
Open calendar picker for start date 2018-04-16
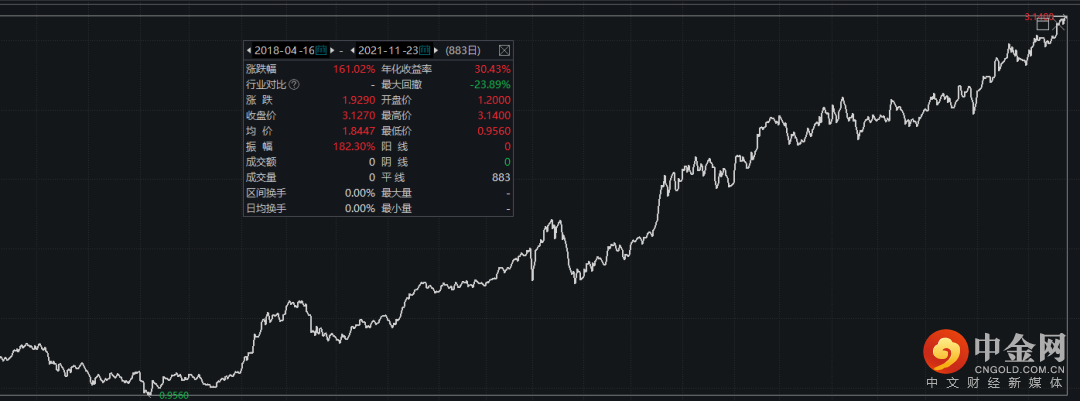coord(321,50)
